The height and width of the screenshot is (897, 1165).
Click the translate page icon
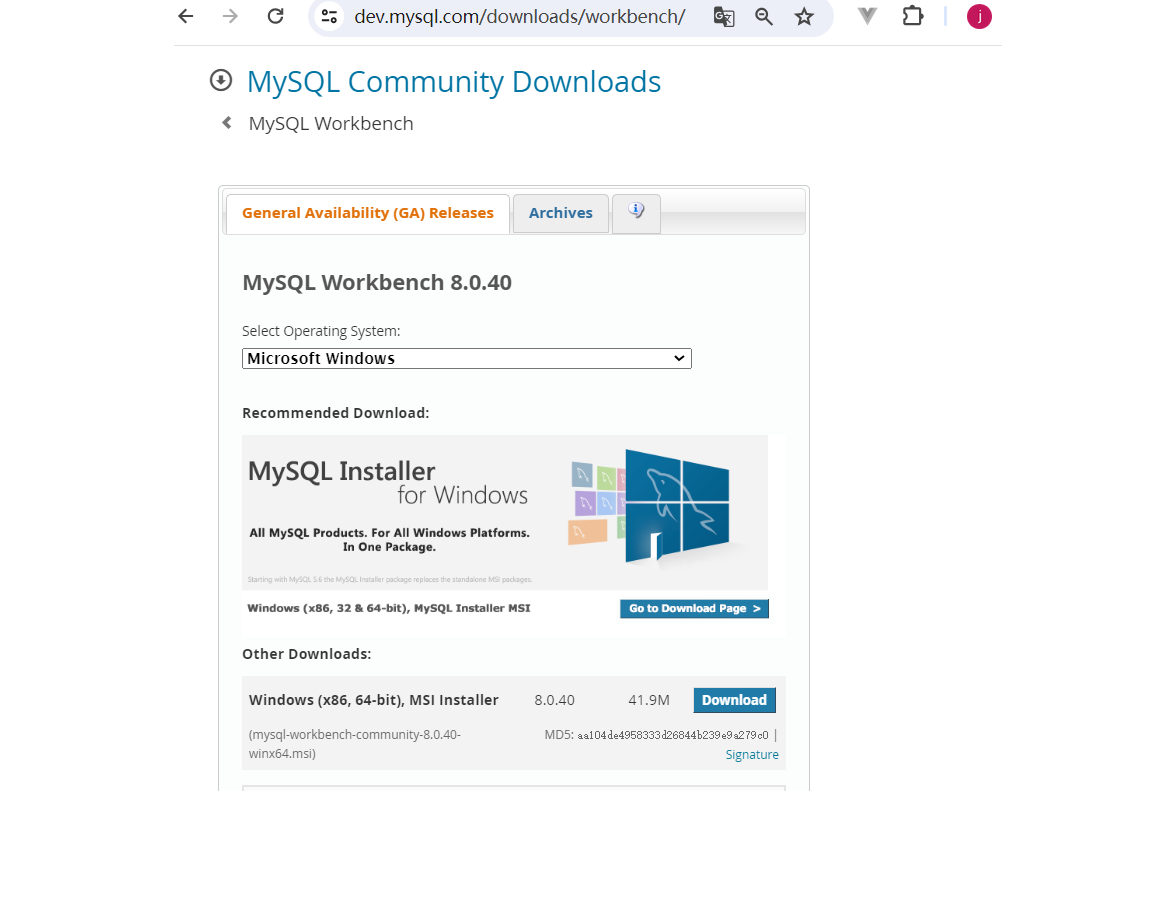(724, 16)
